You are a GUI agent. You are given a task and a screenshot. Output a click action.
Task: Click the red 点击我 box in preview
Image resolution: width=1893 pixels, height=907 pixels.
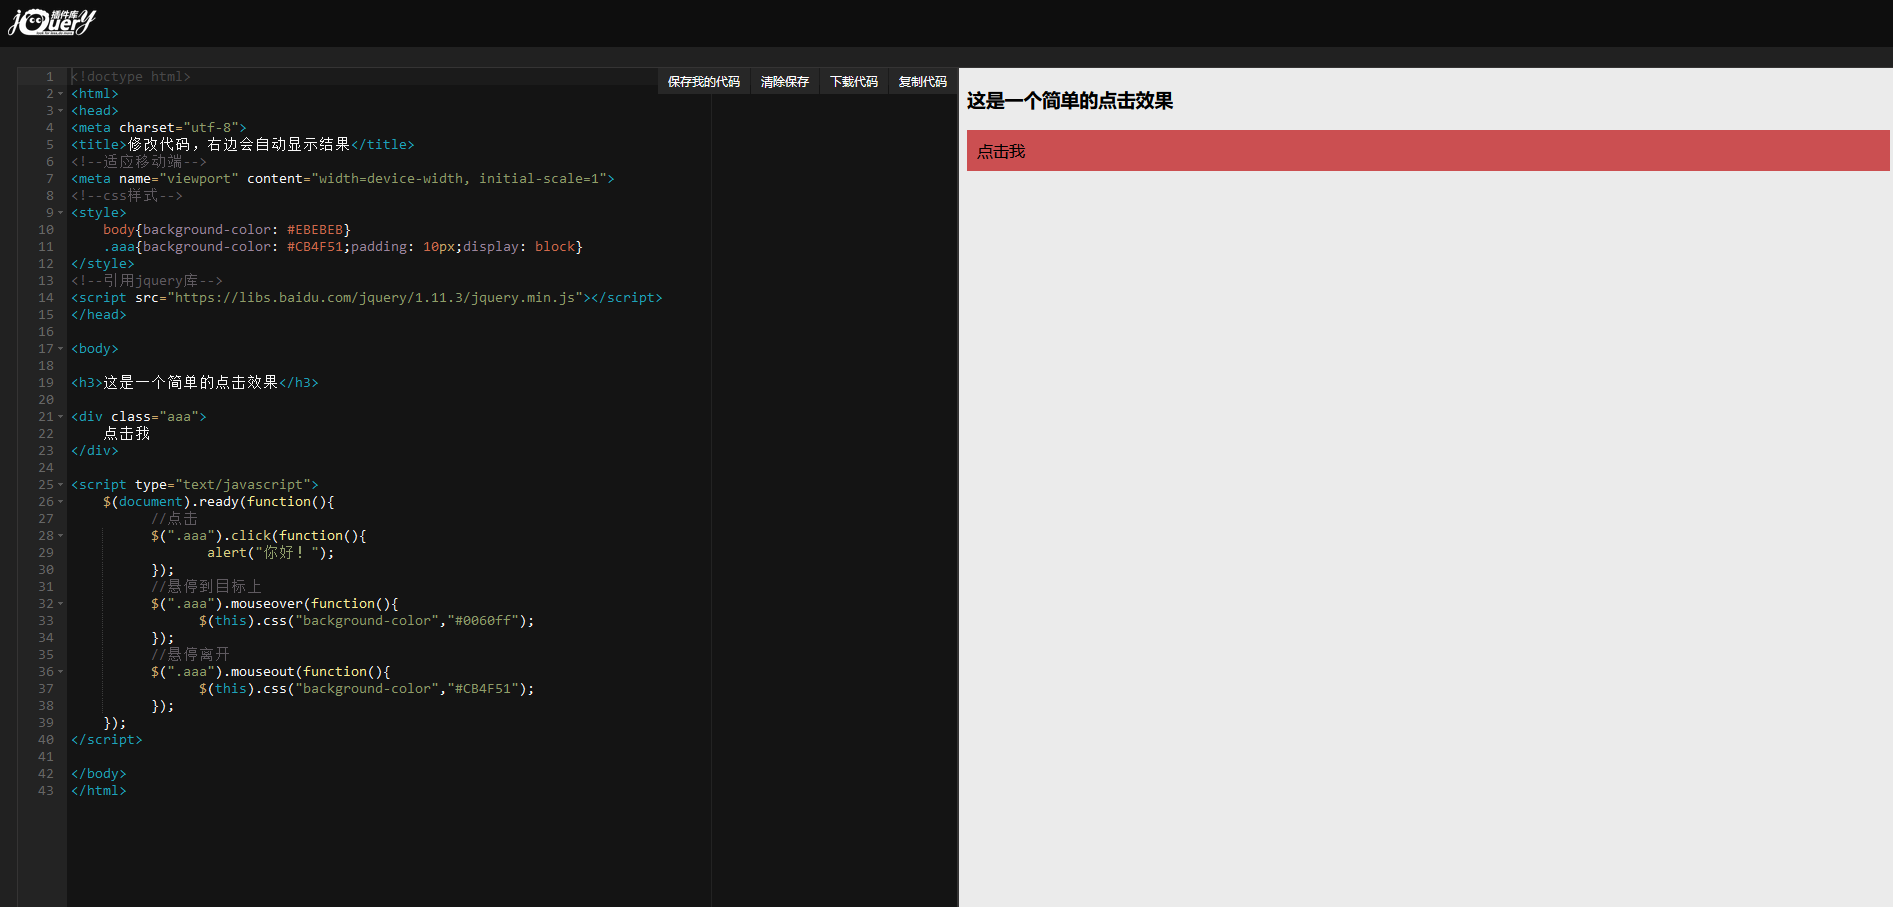[1428, 151]
